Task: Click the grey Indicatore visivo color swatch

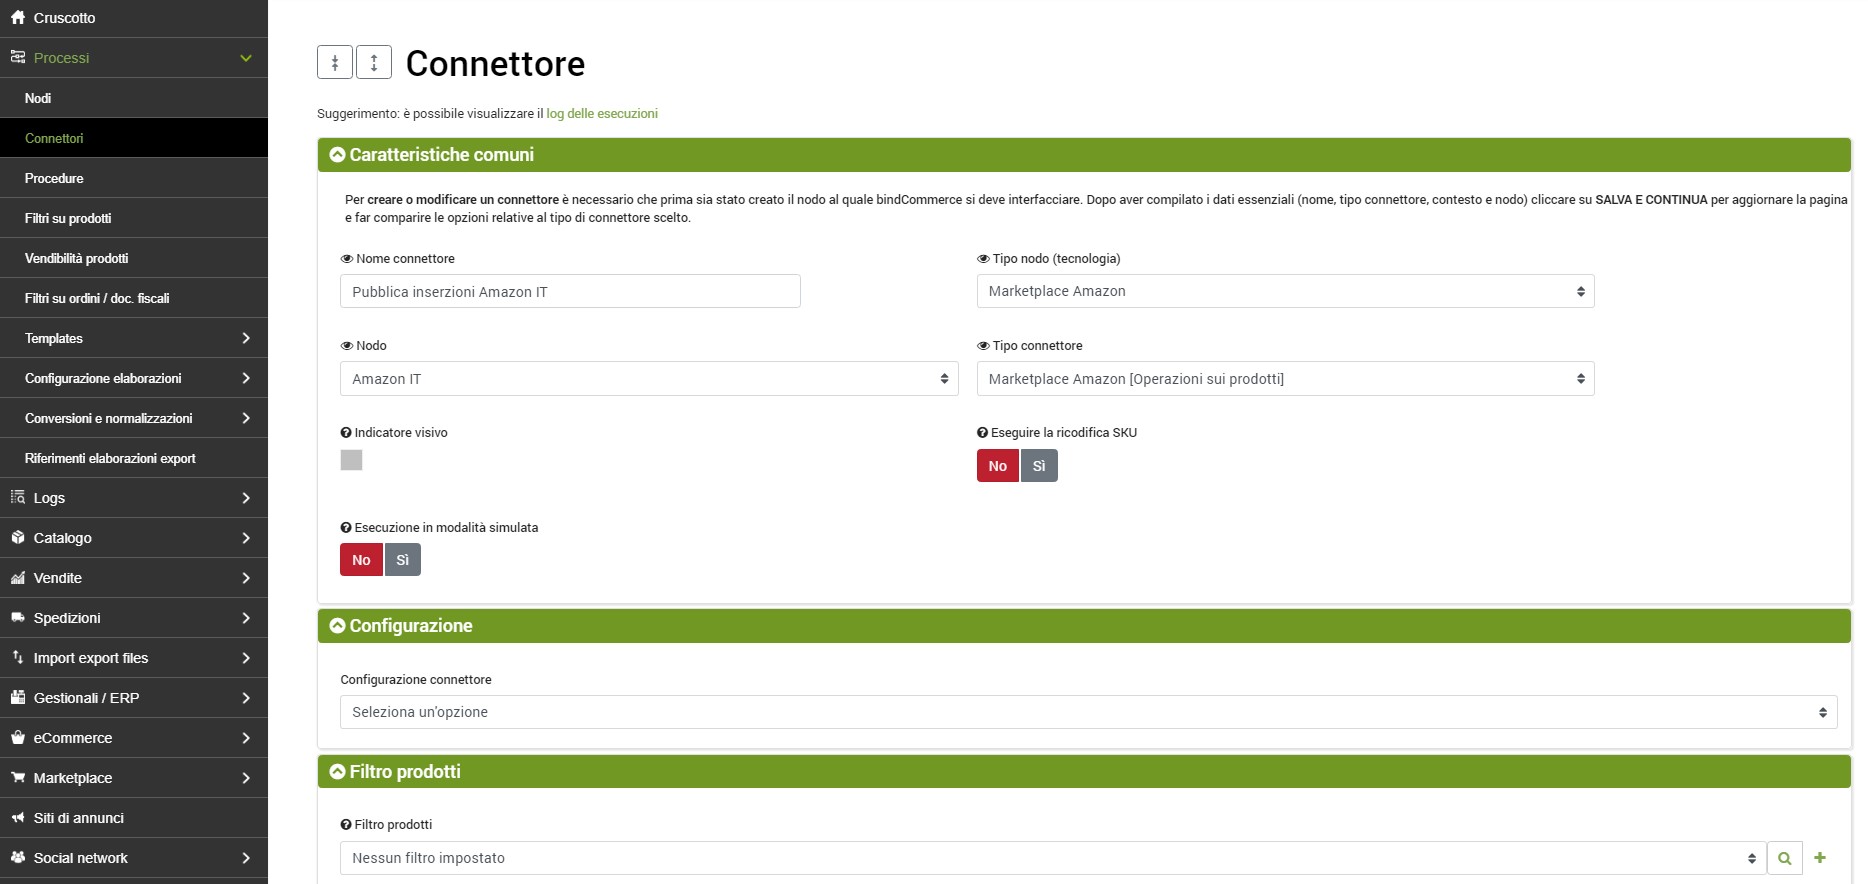Action: click(x=351, y=460)
